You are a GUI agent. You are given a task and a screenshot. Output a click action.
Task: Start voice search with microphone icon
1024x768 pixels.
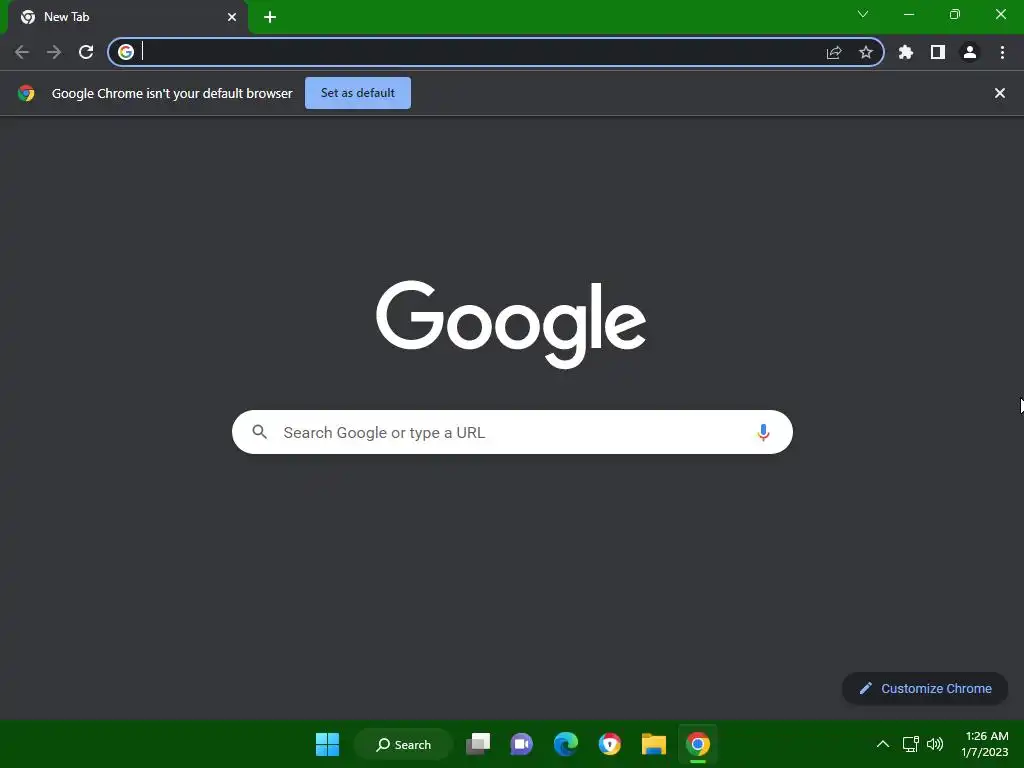tap(763, 432)
